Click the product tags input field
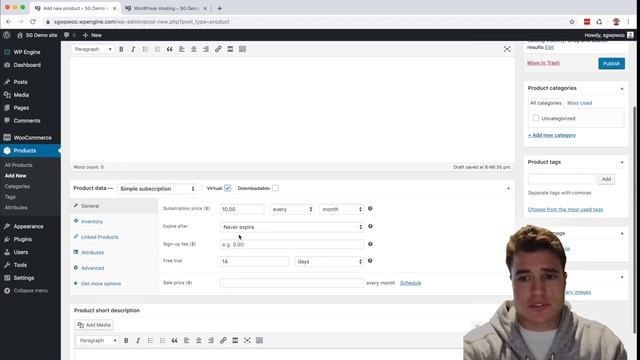This screenshot has height=360, width=640. pos(562,179)
